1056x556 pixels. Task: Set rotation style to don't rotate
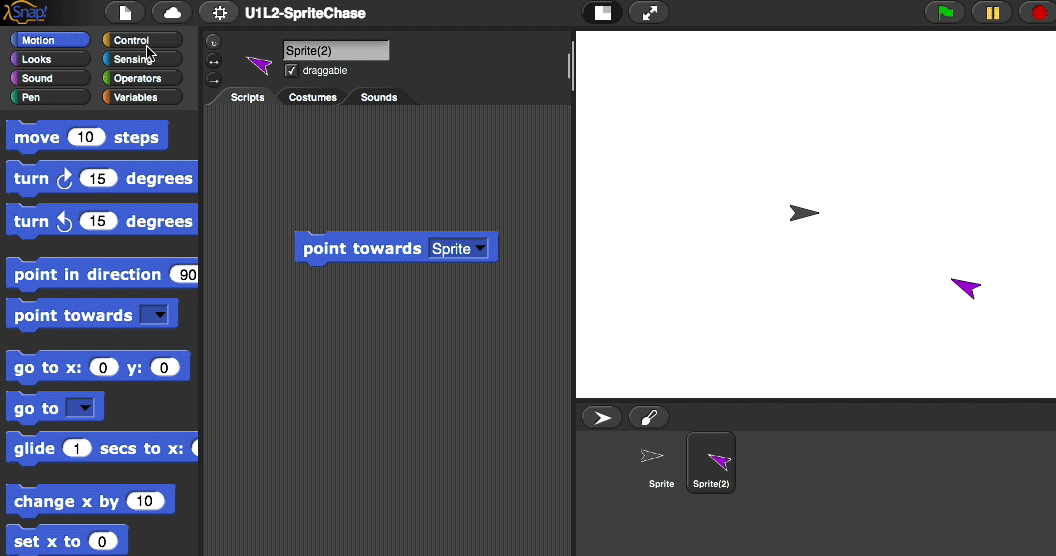[213, 80]
